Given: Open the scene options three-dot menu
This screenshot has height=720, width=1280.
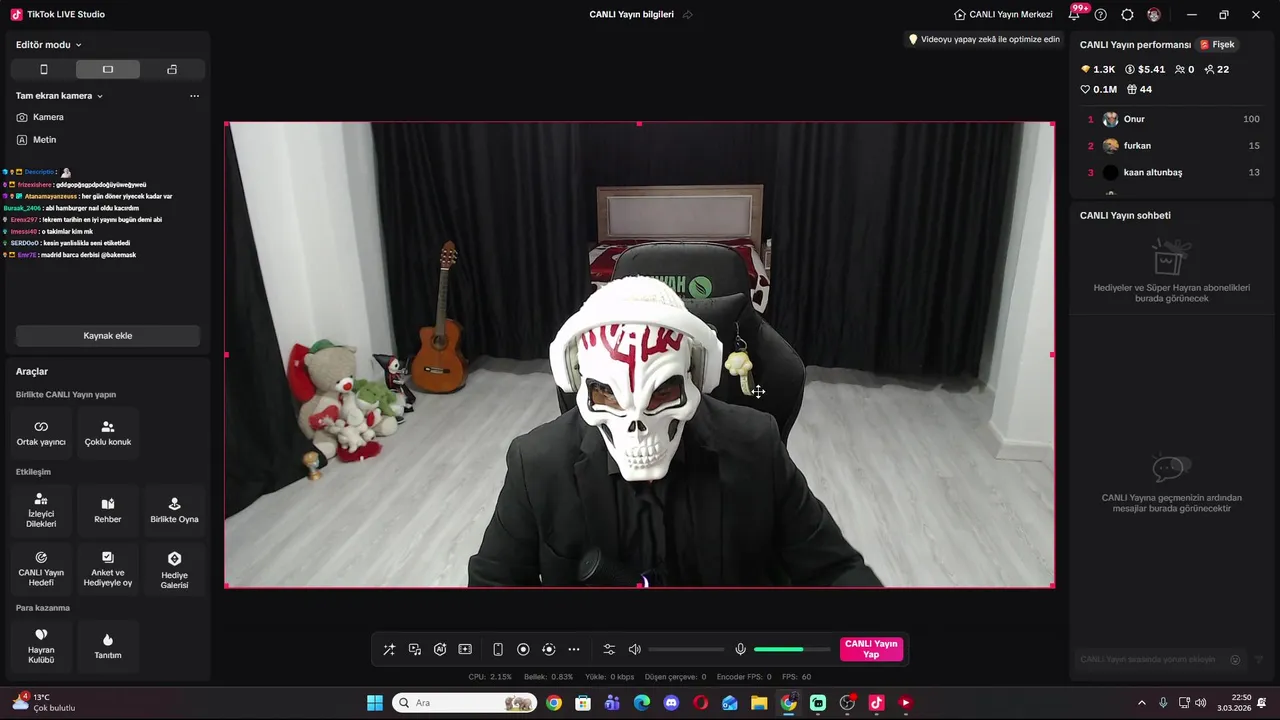Looking at the screenshot, I should [x=194, y=96].
